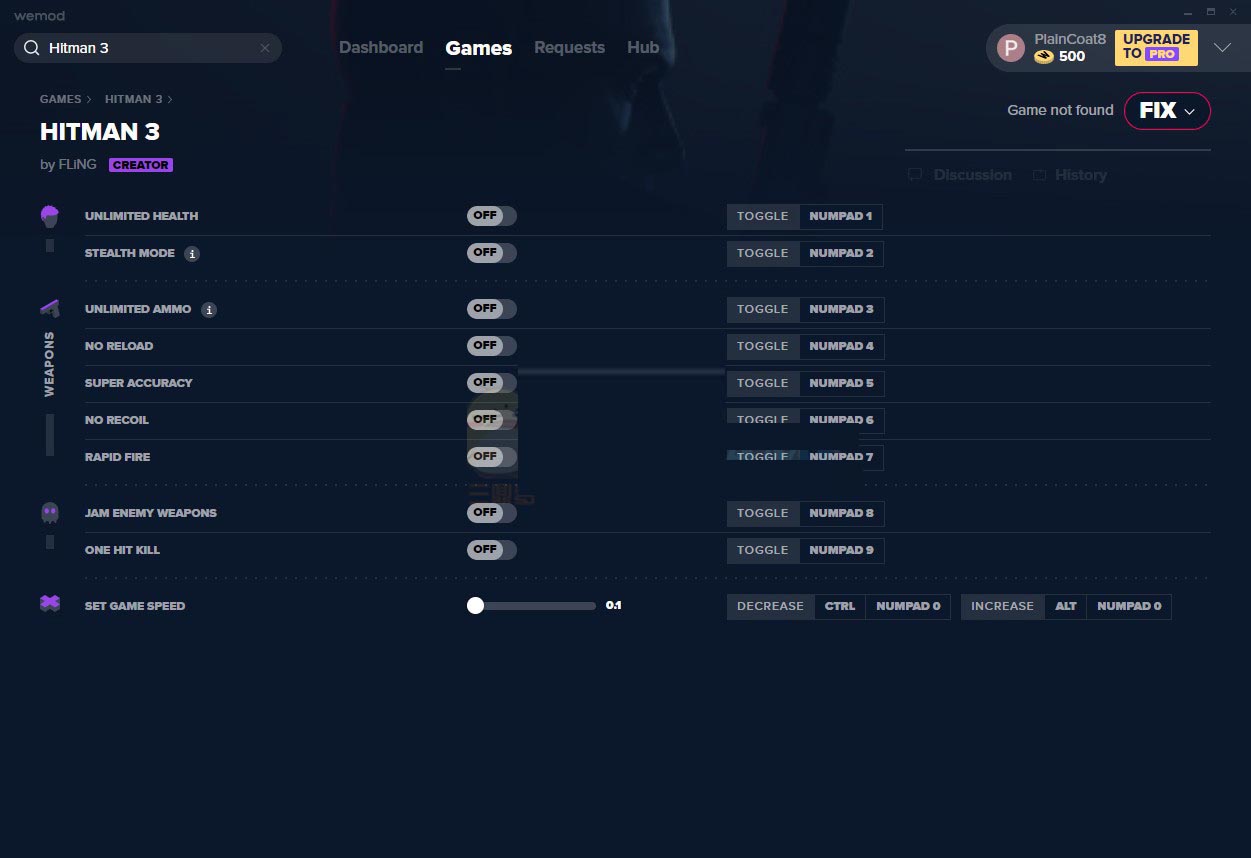The image size is (1251, 858).
Task: Click NUMPAD 9 hotkey for One Hit Kill
Action: point(841,551)
